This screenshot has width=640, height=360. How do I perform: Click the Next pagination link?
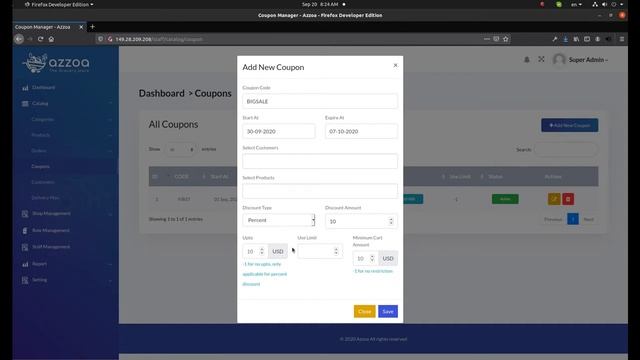click(588, 220)
